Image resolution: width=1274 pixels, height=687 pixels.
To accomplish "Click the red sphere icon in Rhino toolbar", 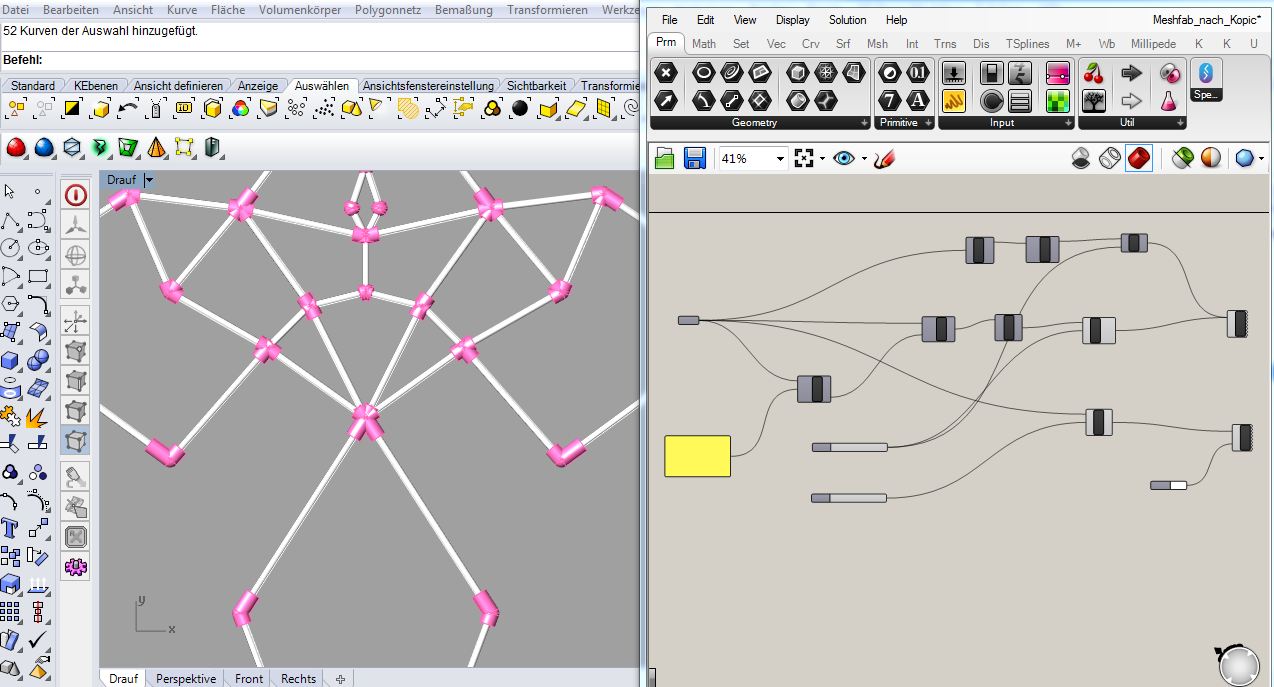I will pos(16,148).
